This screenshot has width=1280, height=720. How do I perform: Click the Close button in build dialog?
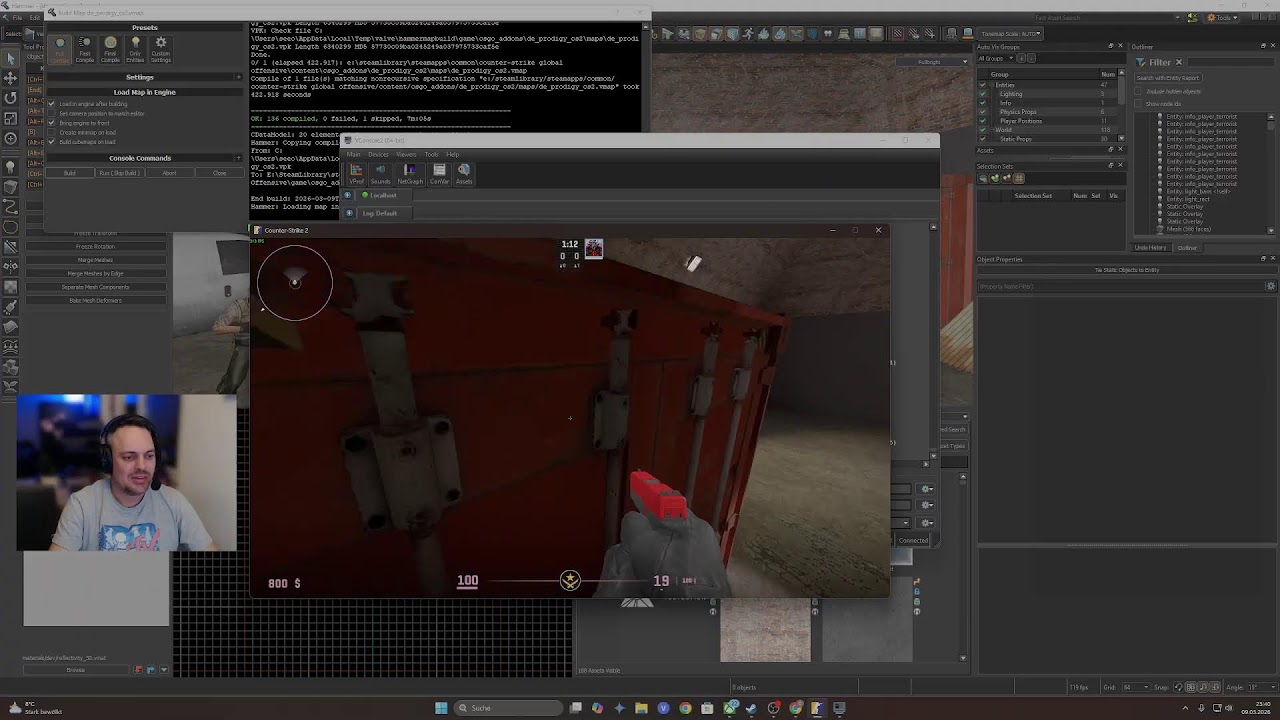(219, 173)
